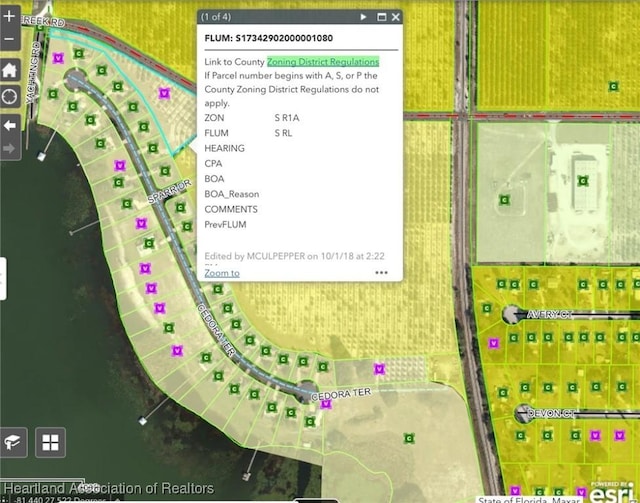Click the BOA_Reason field label

[x=232, y=194]
